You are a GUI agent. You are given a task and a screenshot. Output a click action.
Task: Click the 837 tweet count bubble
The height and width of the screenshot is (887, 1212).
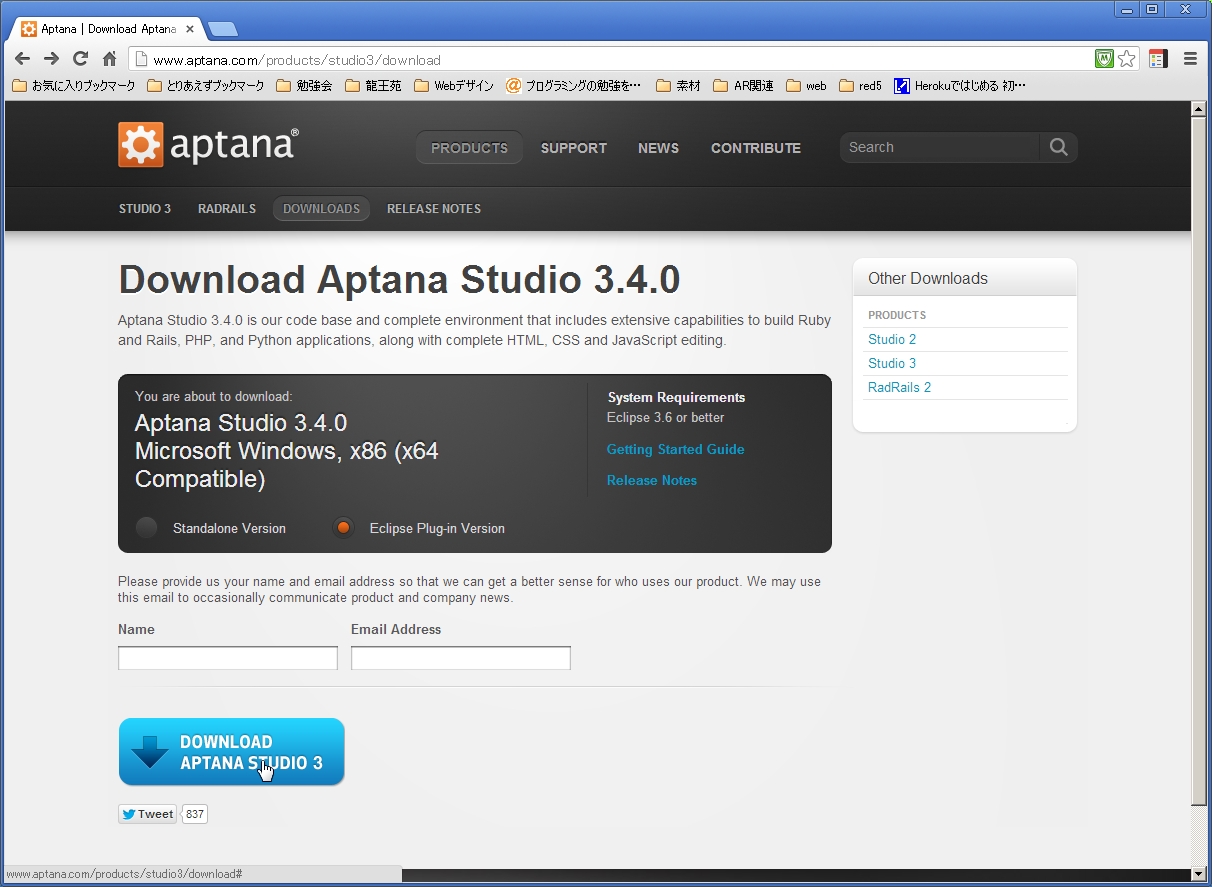coord(195,814)
